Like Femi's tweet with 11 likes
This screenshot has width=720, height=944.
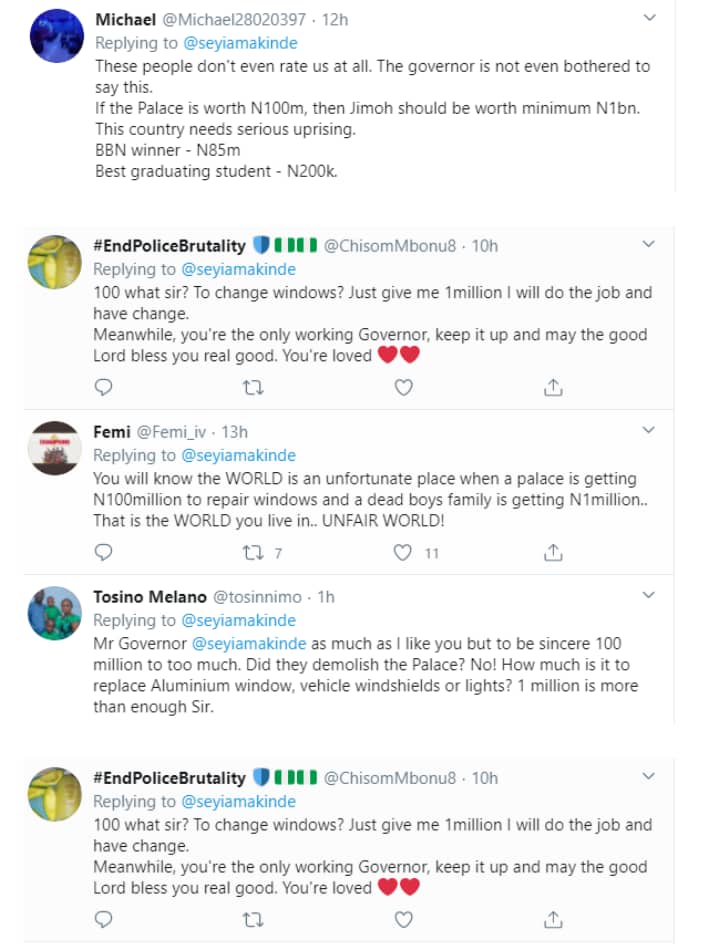(403, 552)
